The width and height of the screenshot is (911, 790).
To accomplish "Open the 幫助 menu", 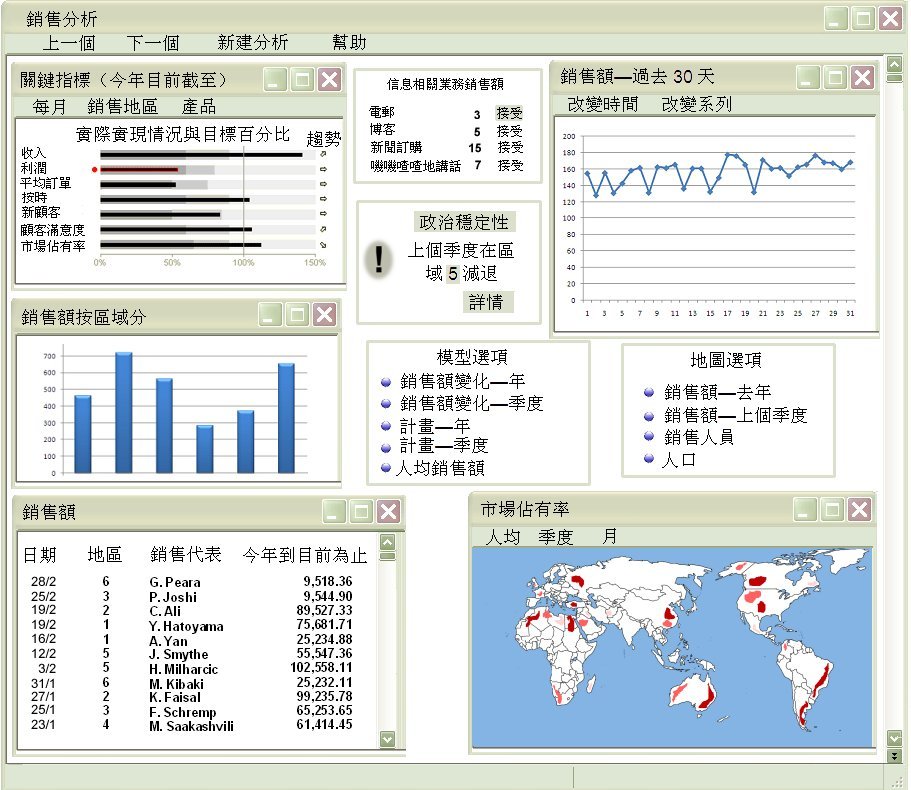I will [x=349, y=42].
